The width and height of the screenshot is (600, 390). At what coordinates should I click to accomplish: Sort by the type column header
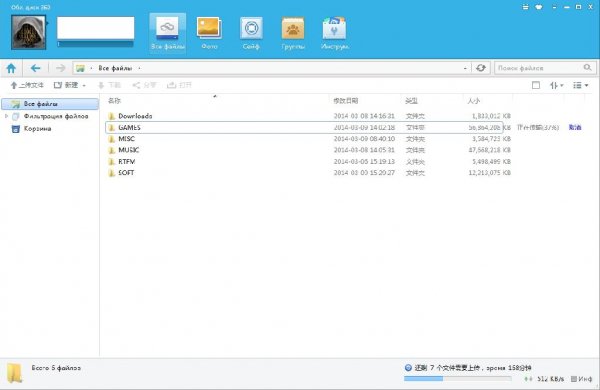(x=411, y=101)
